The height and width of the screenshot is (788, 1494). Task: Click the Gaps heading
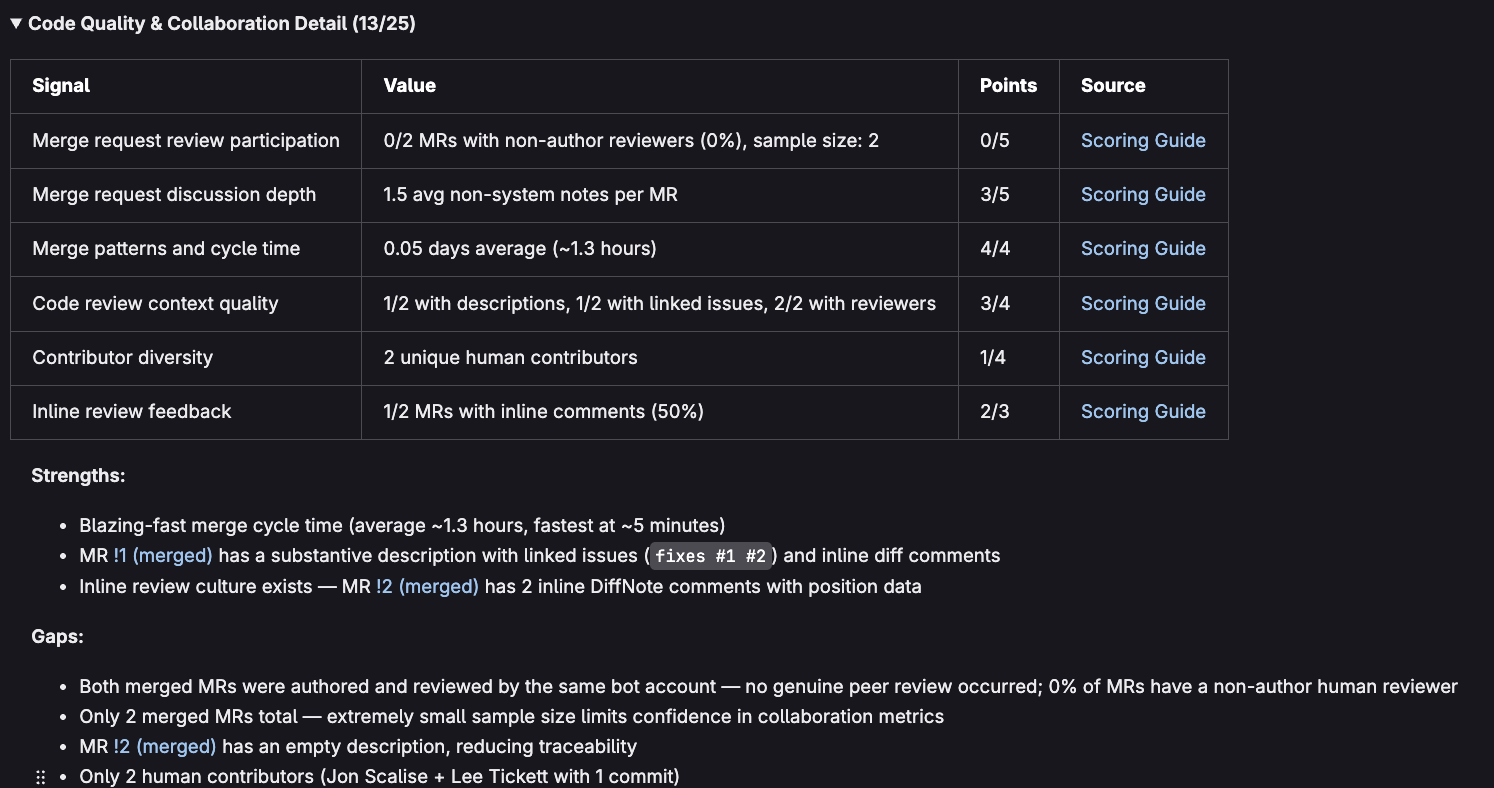pyautogui.click(x=58, y=636)
